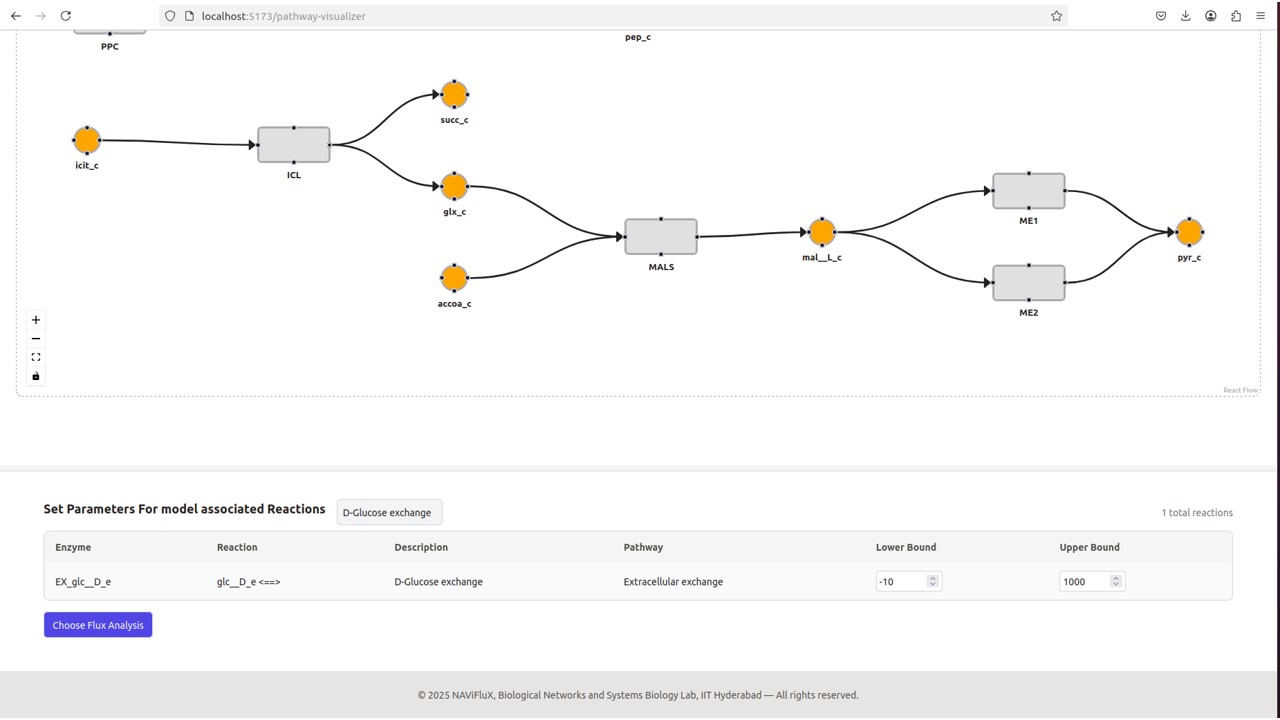Image resolution: width=1280 pixels, height=720 pixels.
Task: Bookmark this page with star icon
Action: [1056, 16]
